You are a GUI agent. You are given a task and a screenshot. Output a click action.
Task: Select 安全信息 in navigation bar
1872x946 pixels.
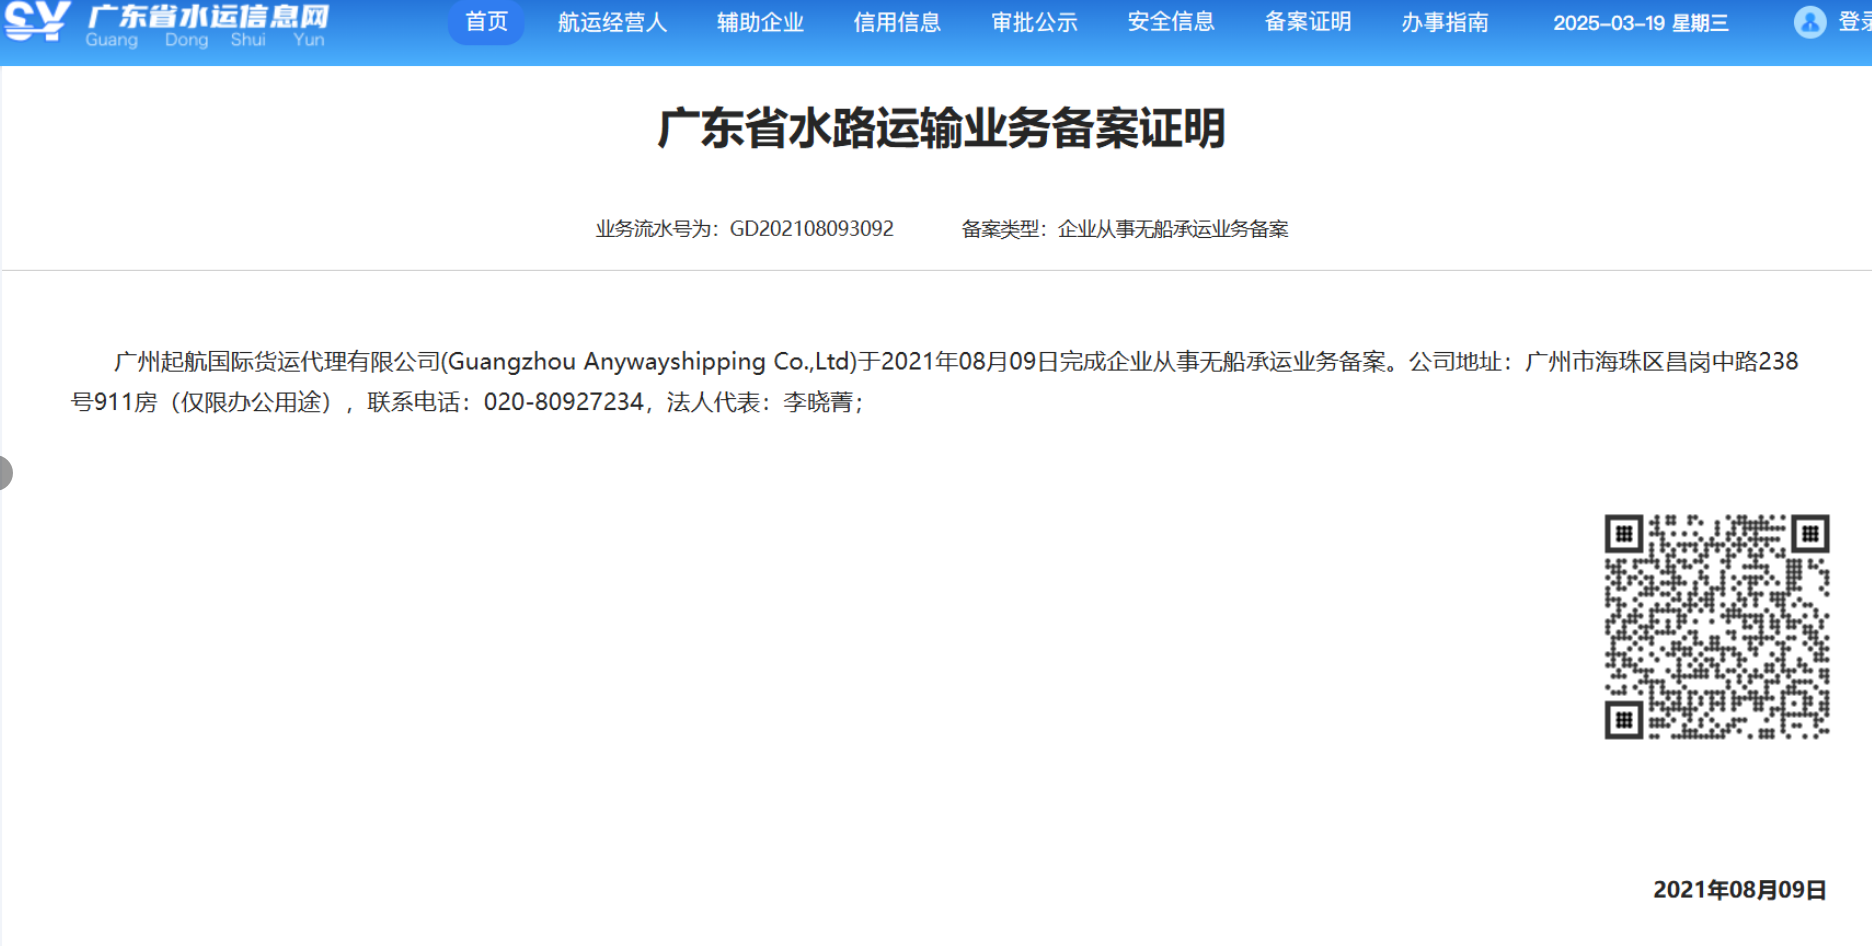1171,22
